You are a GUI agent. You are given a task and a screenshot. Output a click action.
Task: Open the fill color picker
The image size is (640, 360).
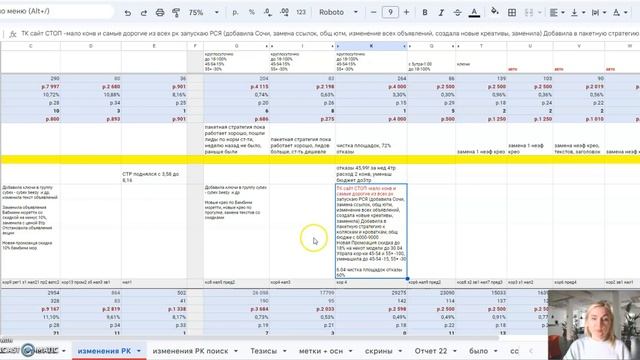495,12
